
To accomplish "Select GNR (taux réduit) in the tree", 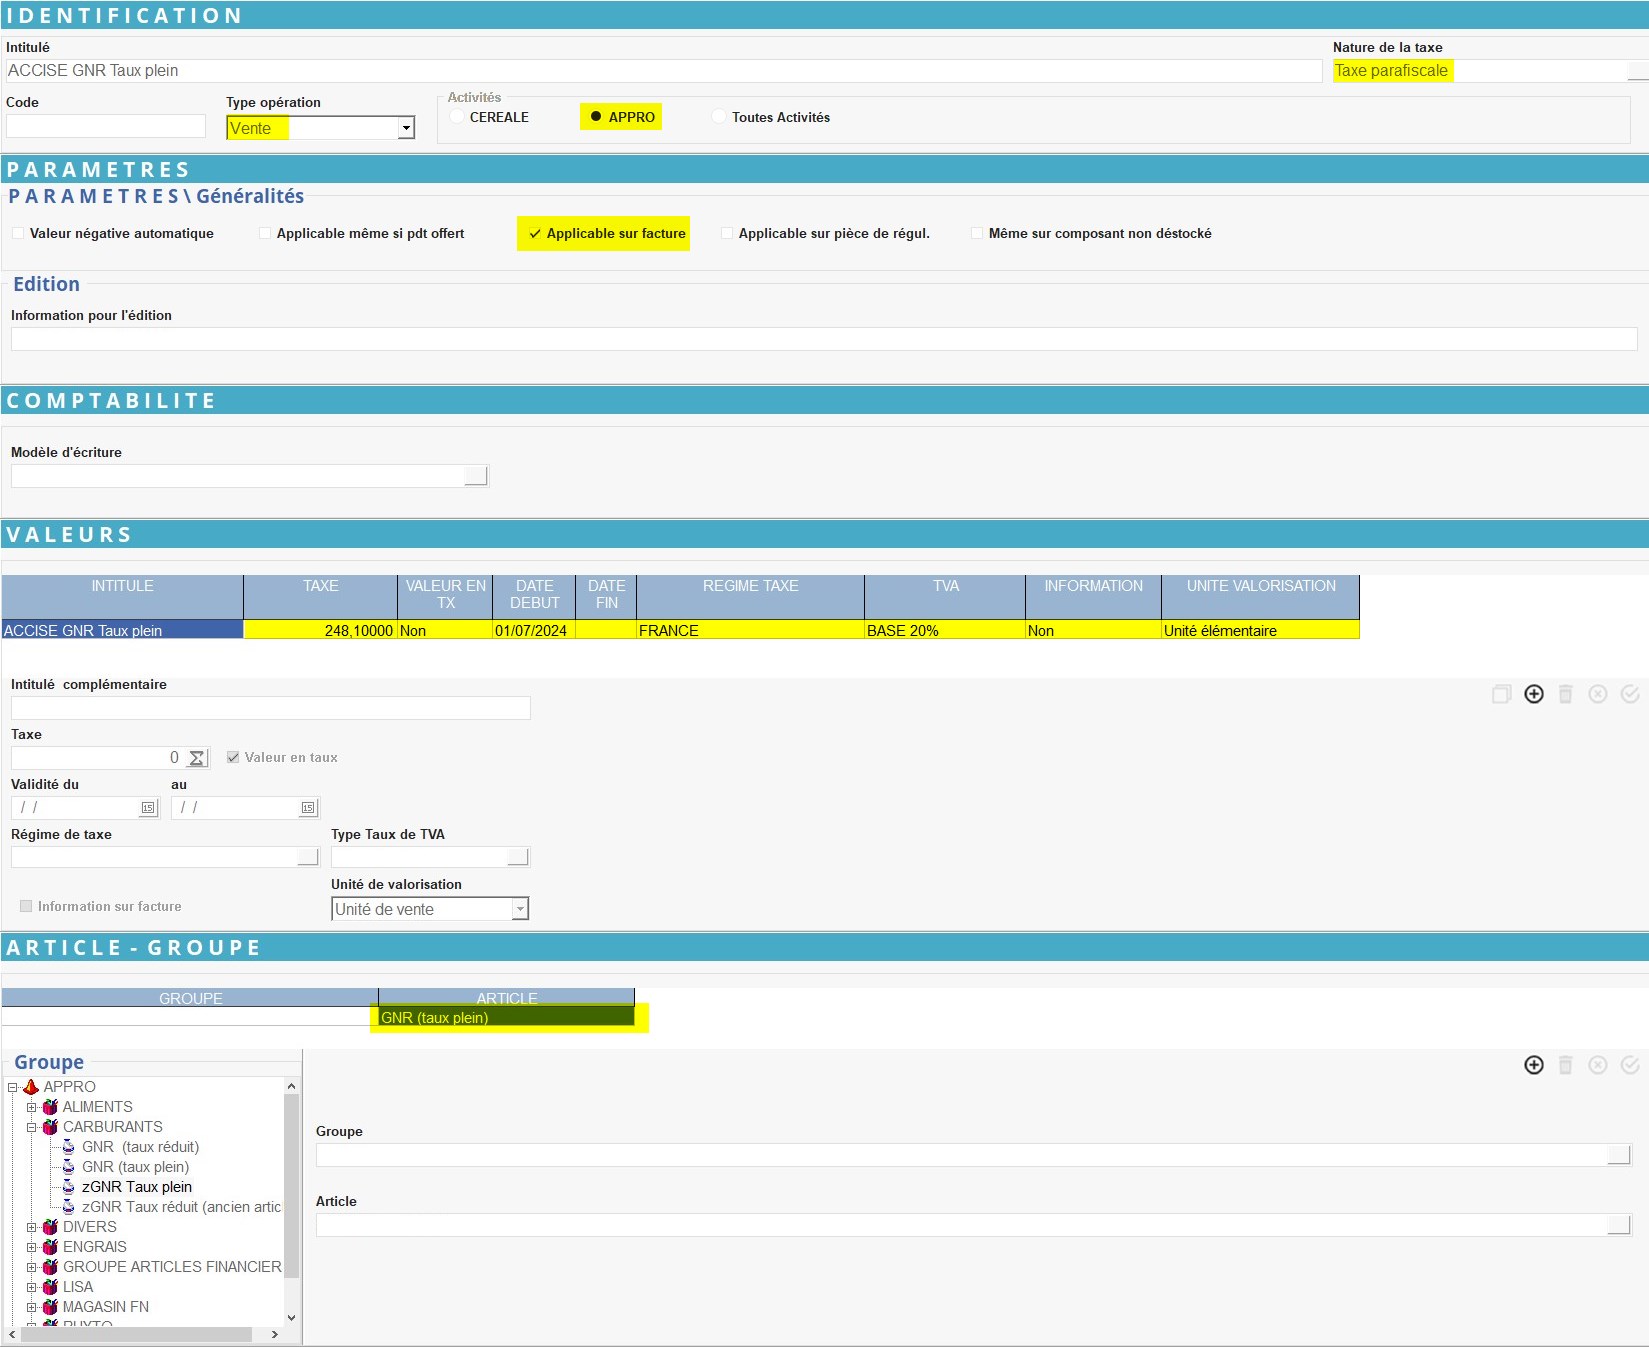I will coord(140,1147).
